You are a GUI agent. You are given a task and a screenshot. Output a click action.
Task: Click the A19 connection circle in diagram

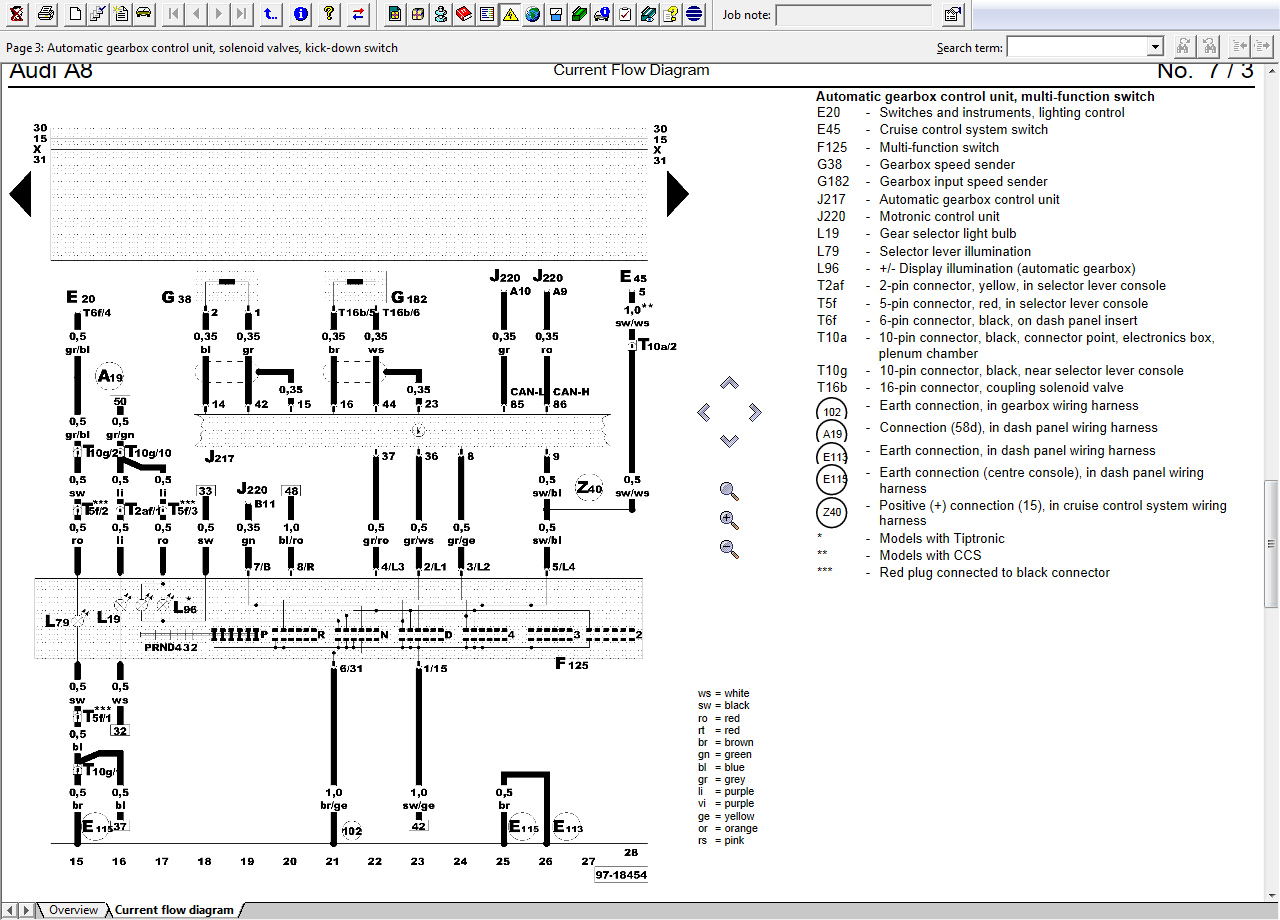[110, 376]
